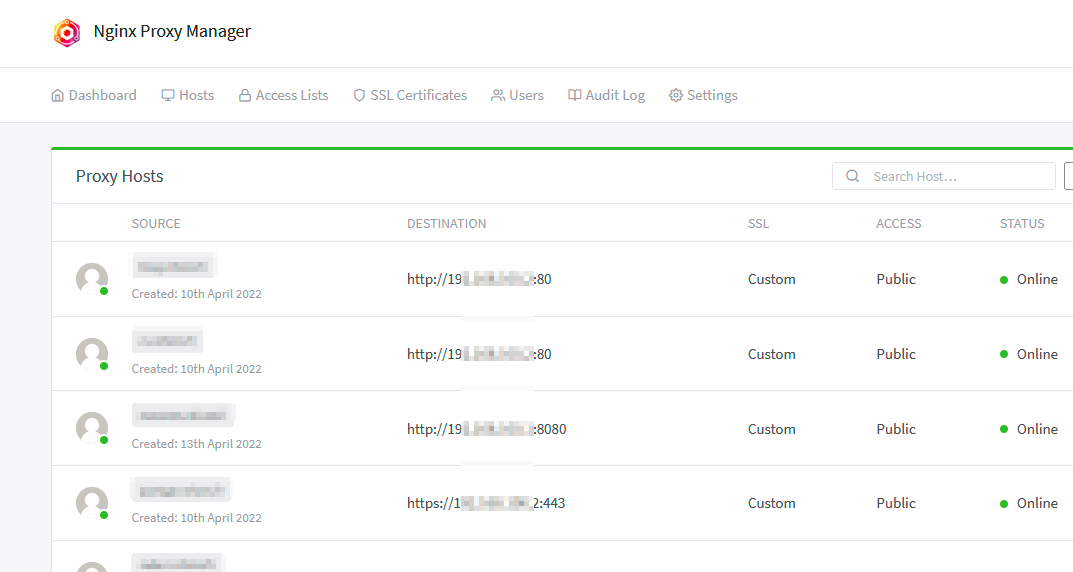Click the ACCESS column header

click(899, 224)
